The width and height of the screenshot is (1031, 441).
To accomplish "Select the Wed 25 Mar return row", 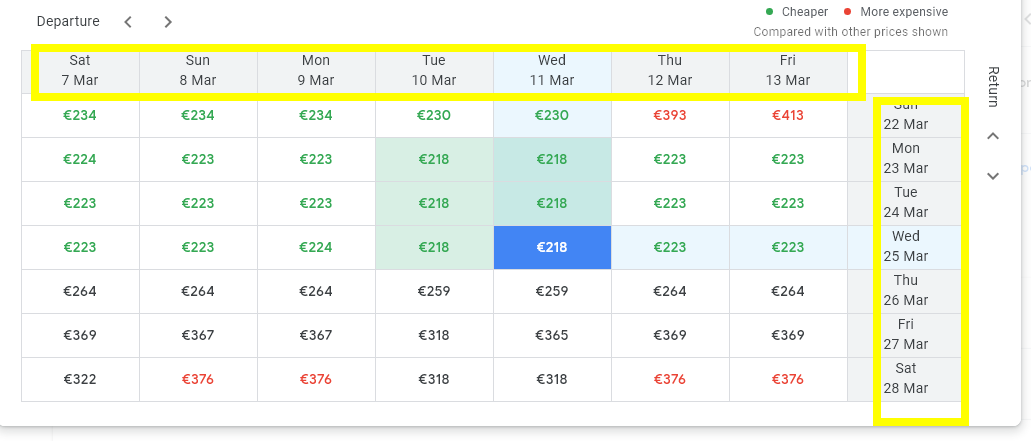I will tap(906, 246).
